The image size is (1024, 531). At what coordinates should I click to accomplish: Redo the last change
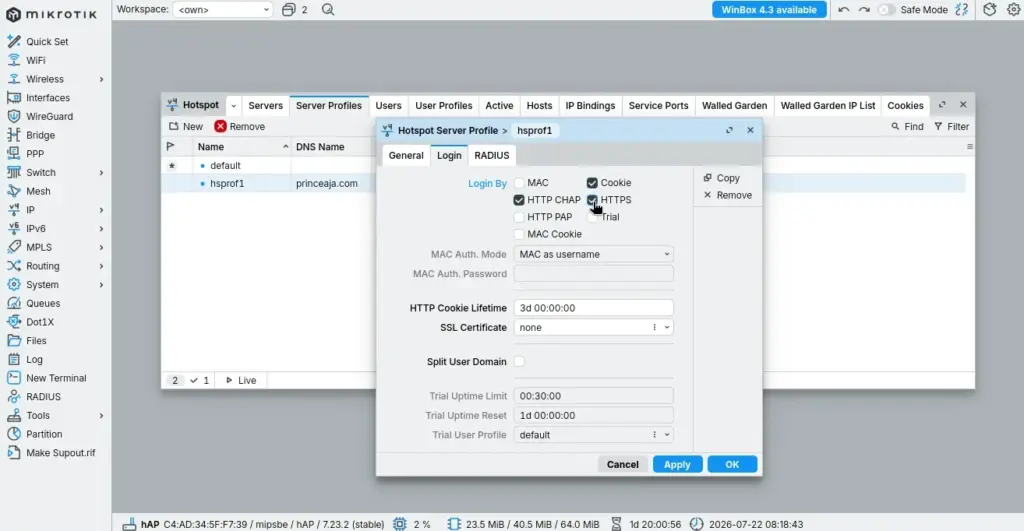[x=864, y=10]
